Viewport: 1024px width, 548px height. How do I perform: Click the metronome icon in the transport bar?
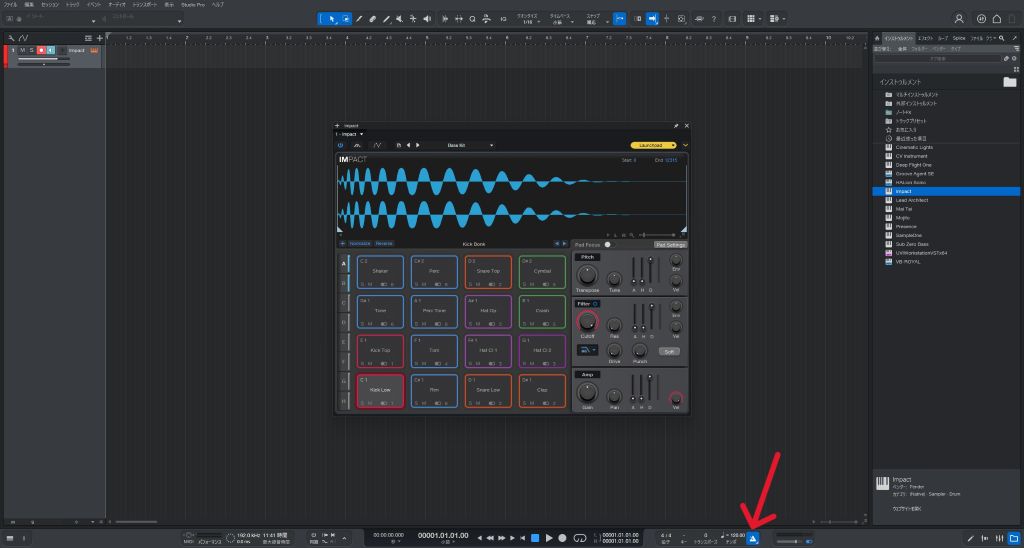click(x=753, y=538)
